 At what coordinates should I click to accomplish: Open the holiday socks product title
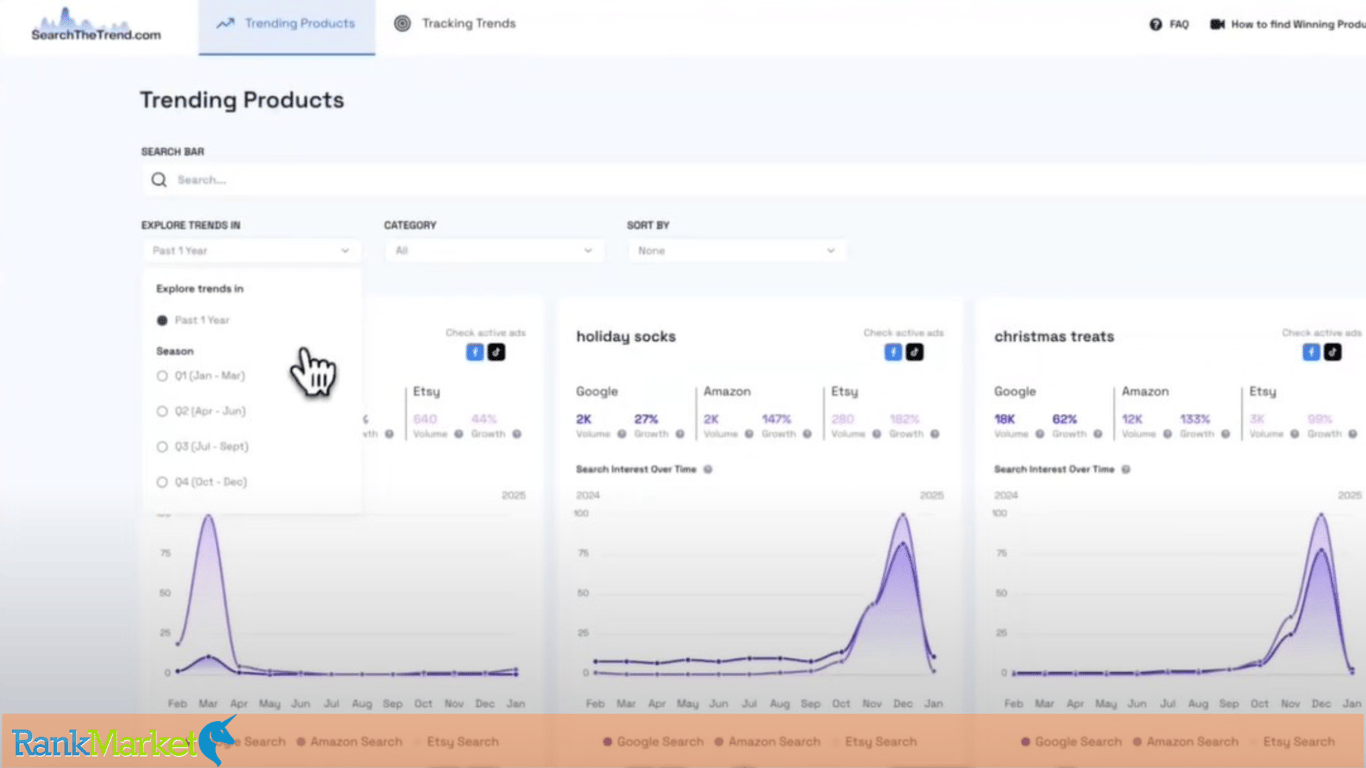626,337
